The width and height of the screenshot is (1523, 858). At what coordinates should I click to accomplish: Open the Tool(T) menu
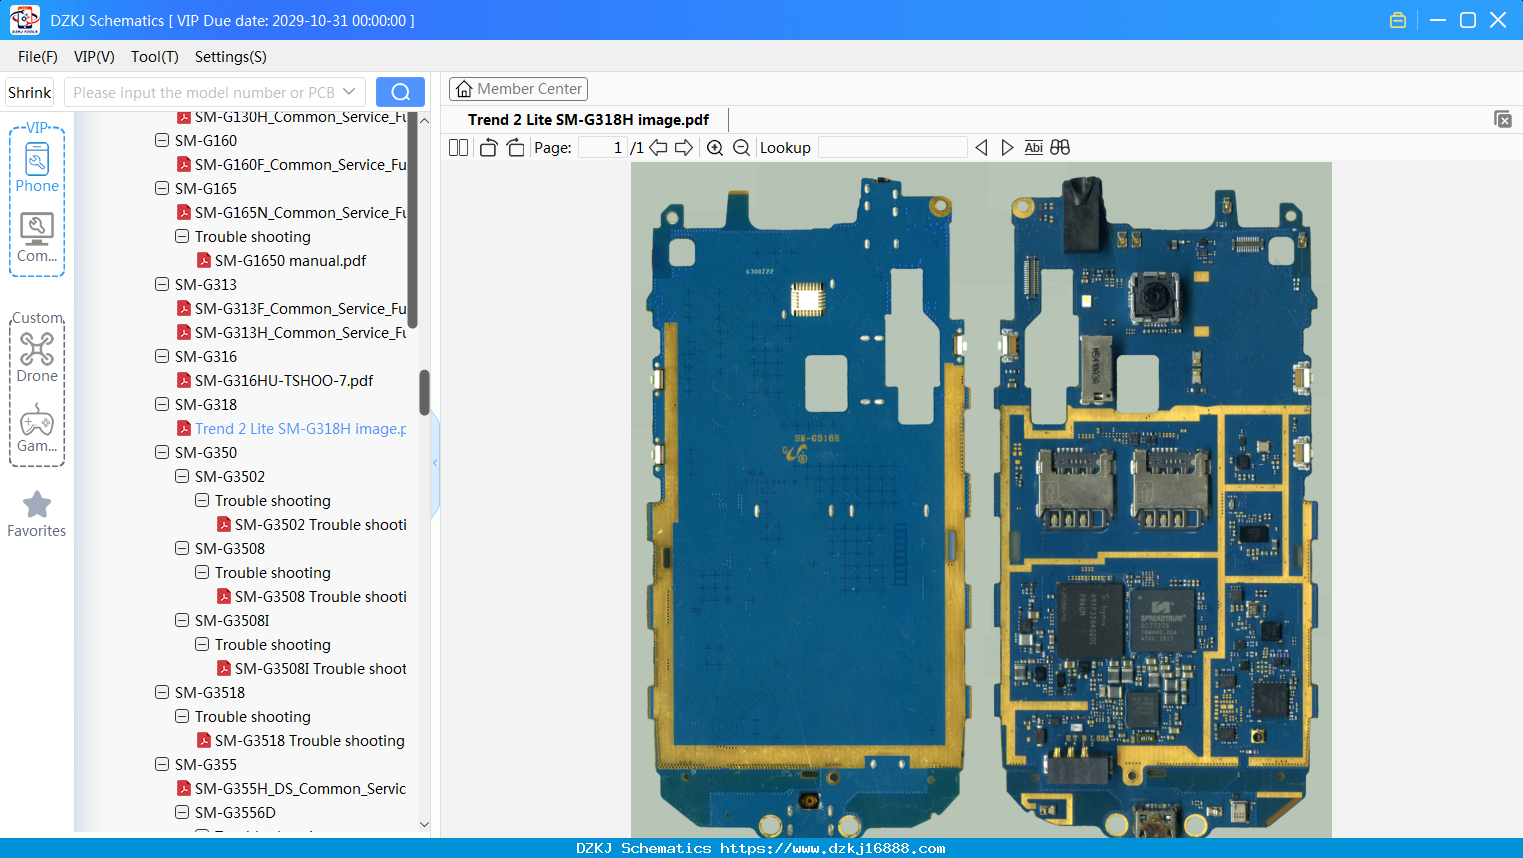pyautogui.click(x=155, y=57)
